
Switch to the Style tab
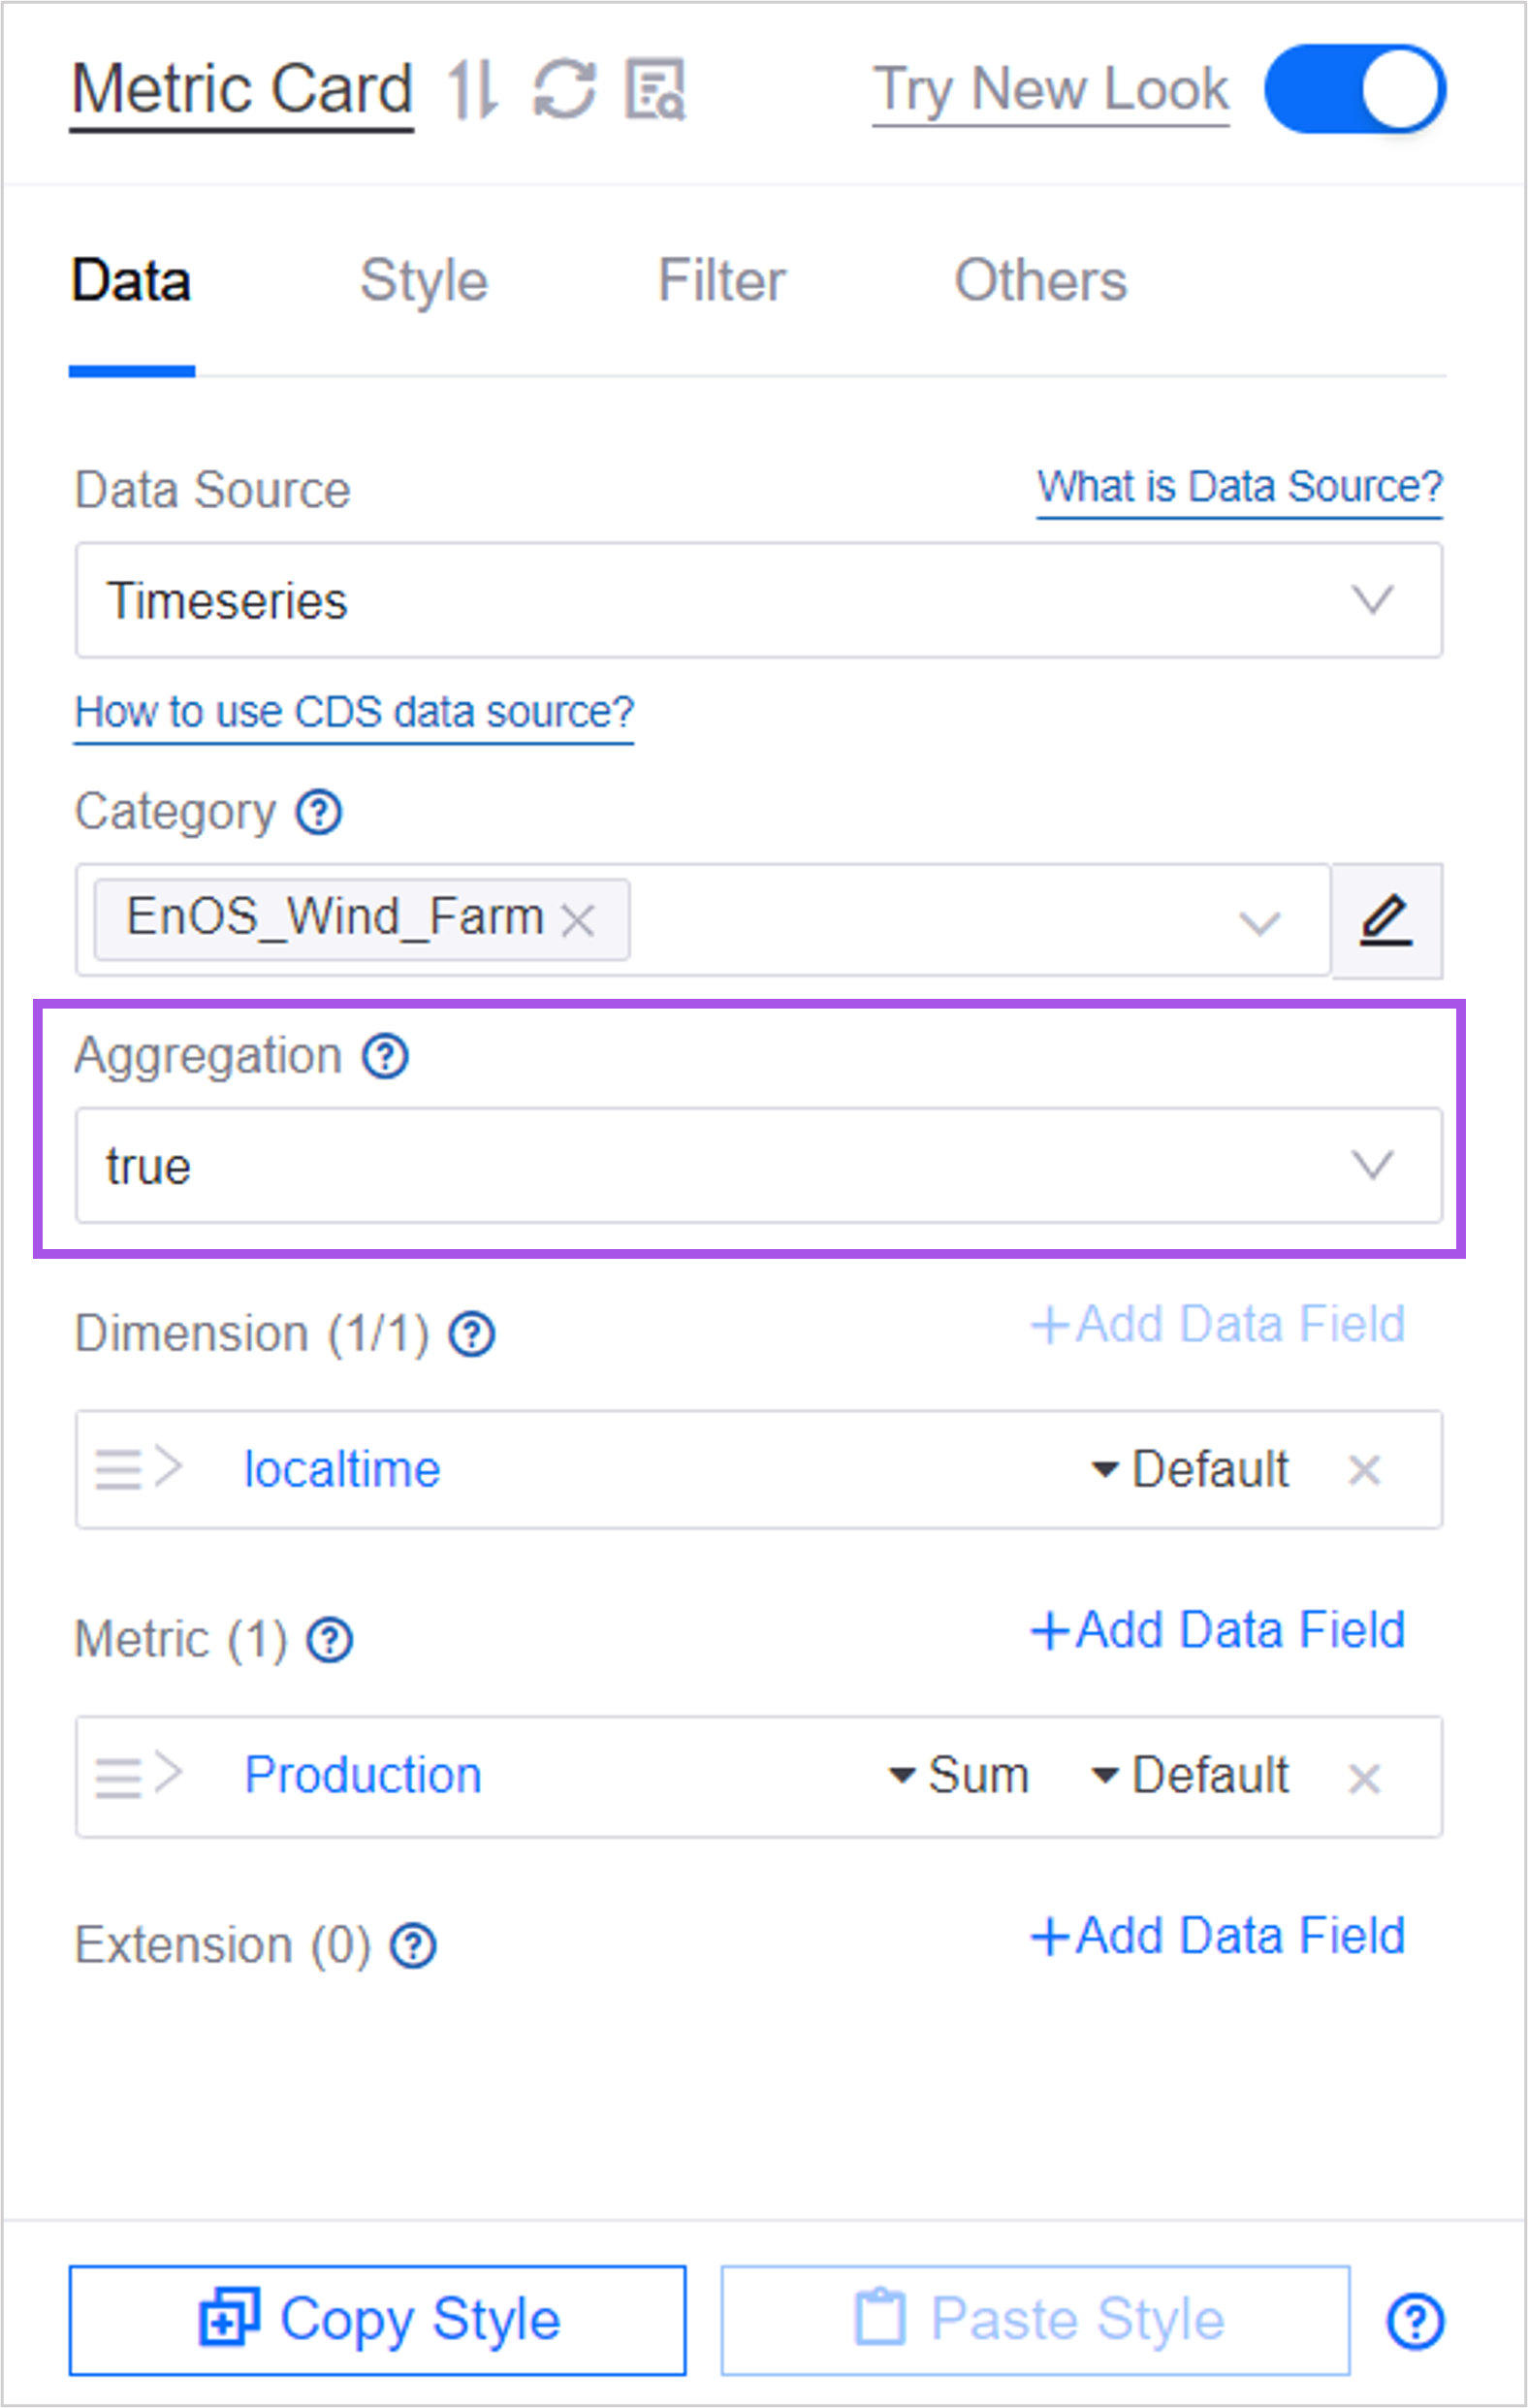coord(424,281)
